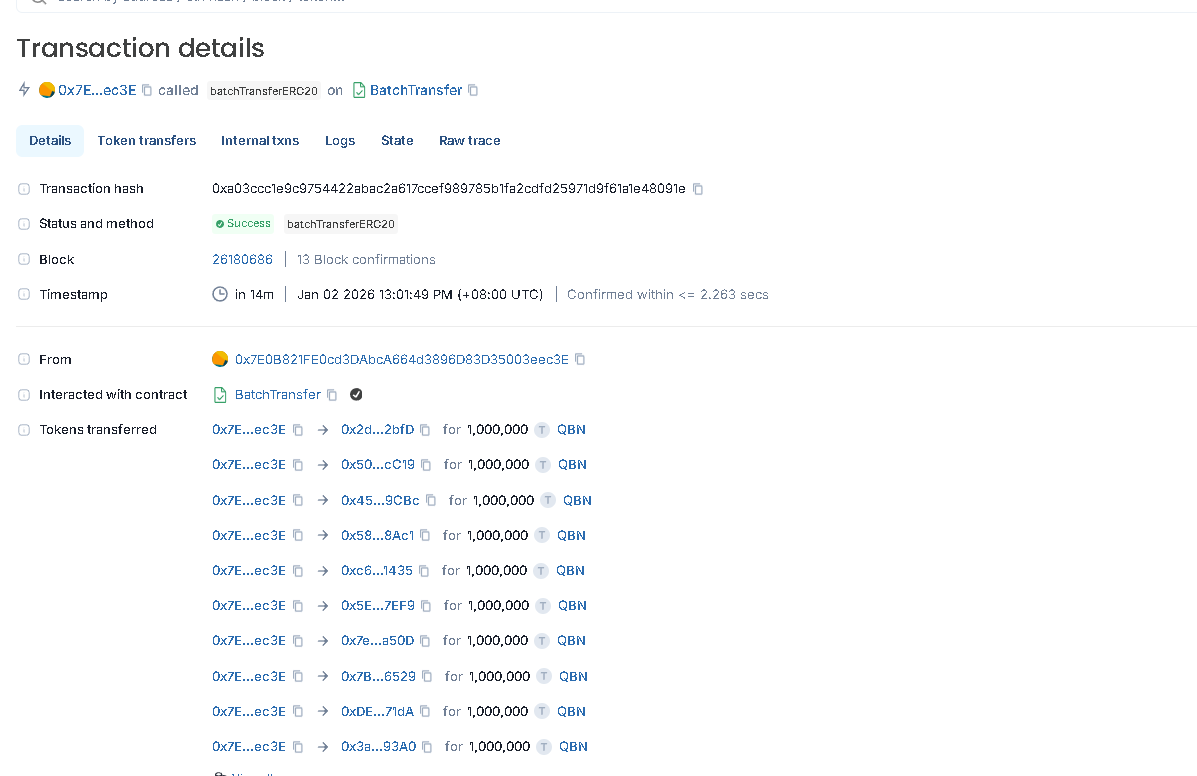
Task: Open the BatchTransfer contract link in the header
Action: click(x=416, y=90)
